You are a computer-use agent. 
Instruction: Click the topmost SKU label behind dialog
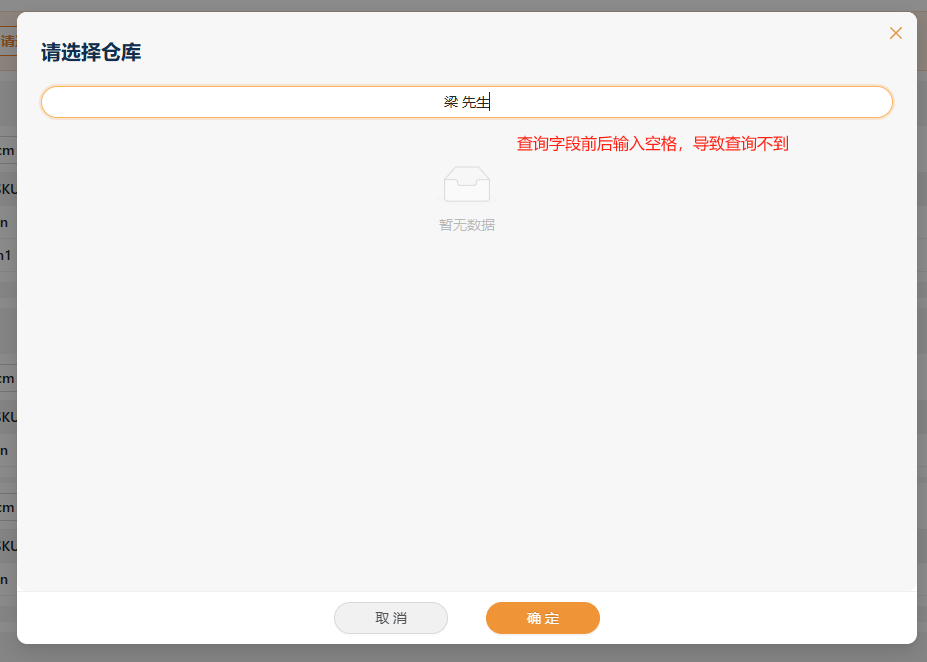coord(7,188)
